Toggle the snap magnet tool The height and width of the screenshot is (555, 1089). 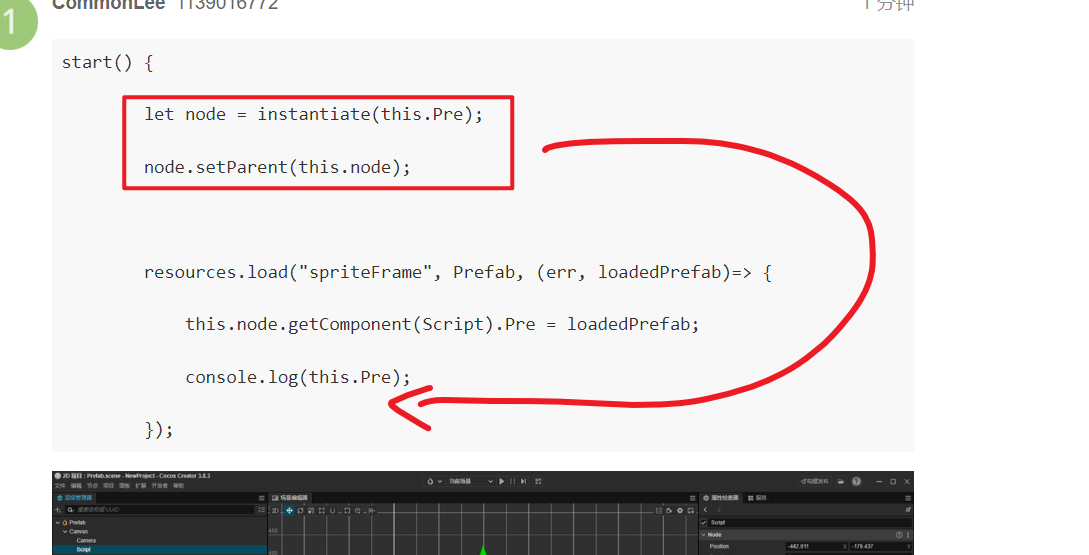click(x=332, y=511)
